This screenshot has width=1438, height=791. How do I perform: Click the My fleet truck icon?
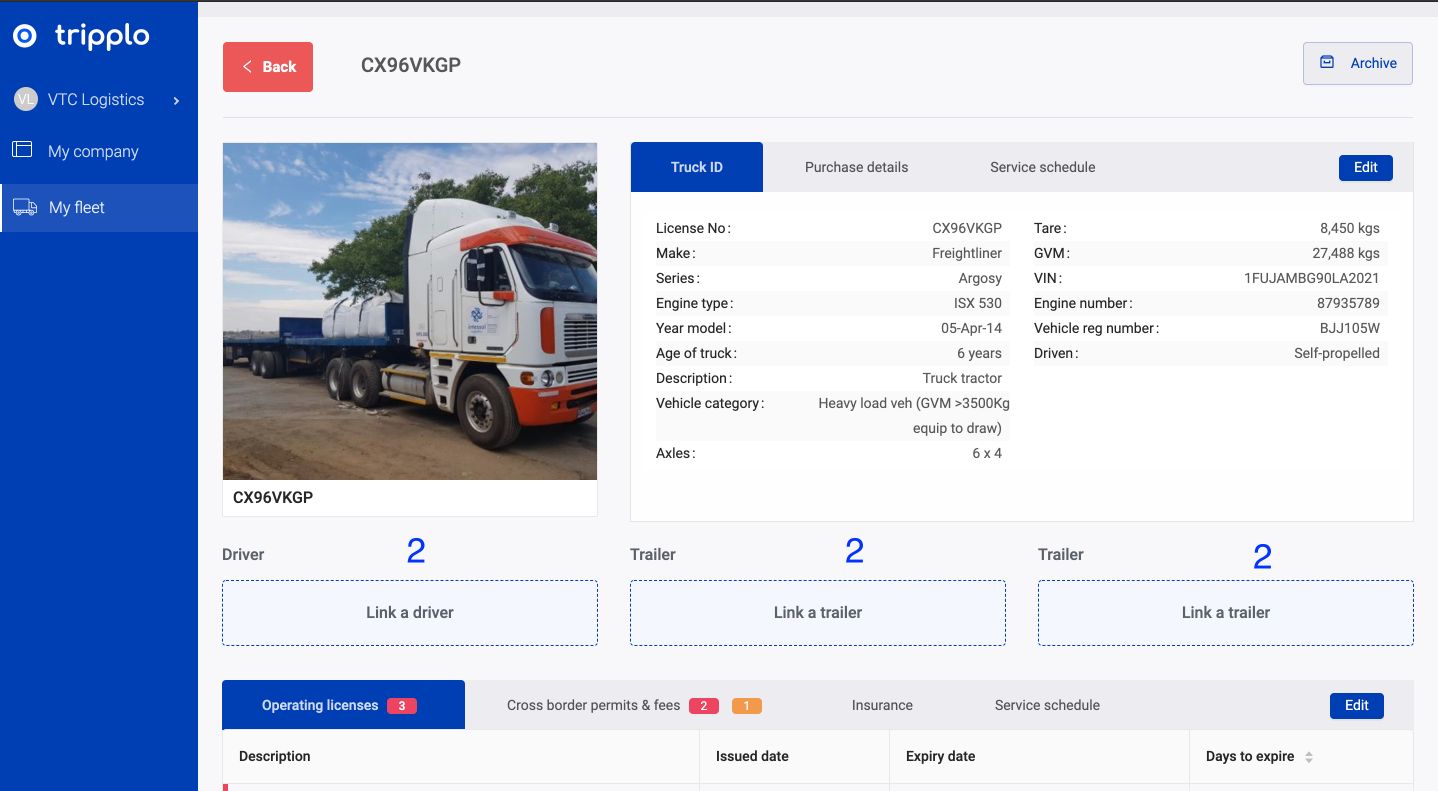click(x=25, y=207)
